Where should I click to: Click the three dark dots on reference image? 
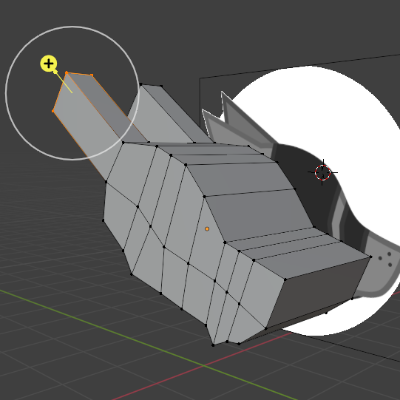coord(385,259)
